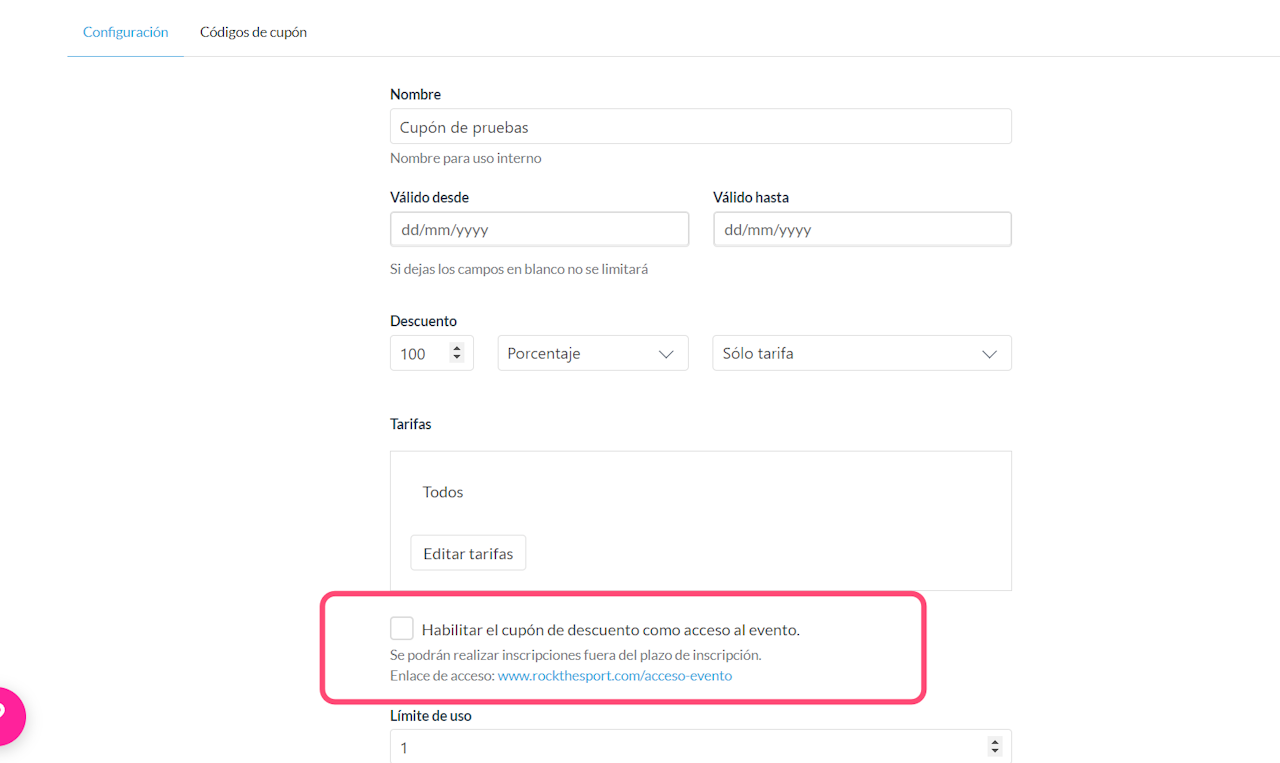
Task: Open the floating pink help bubble
Action: [x=8, y=714]
